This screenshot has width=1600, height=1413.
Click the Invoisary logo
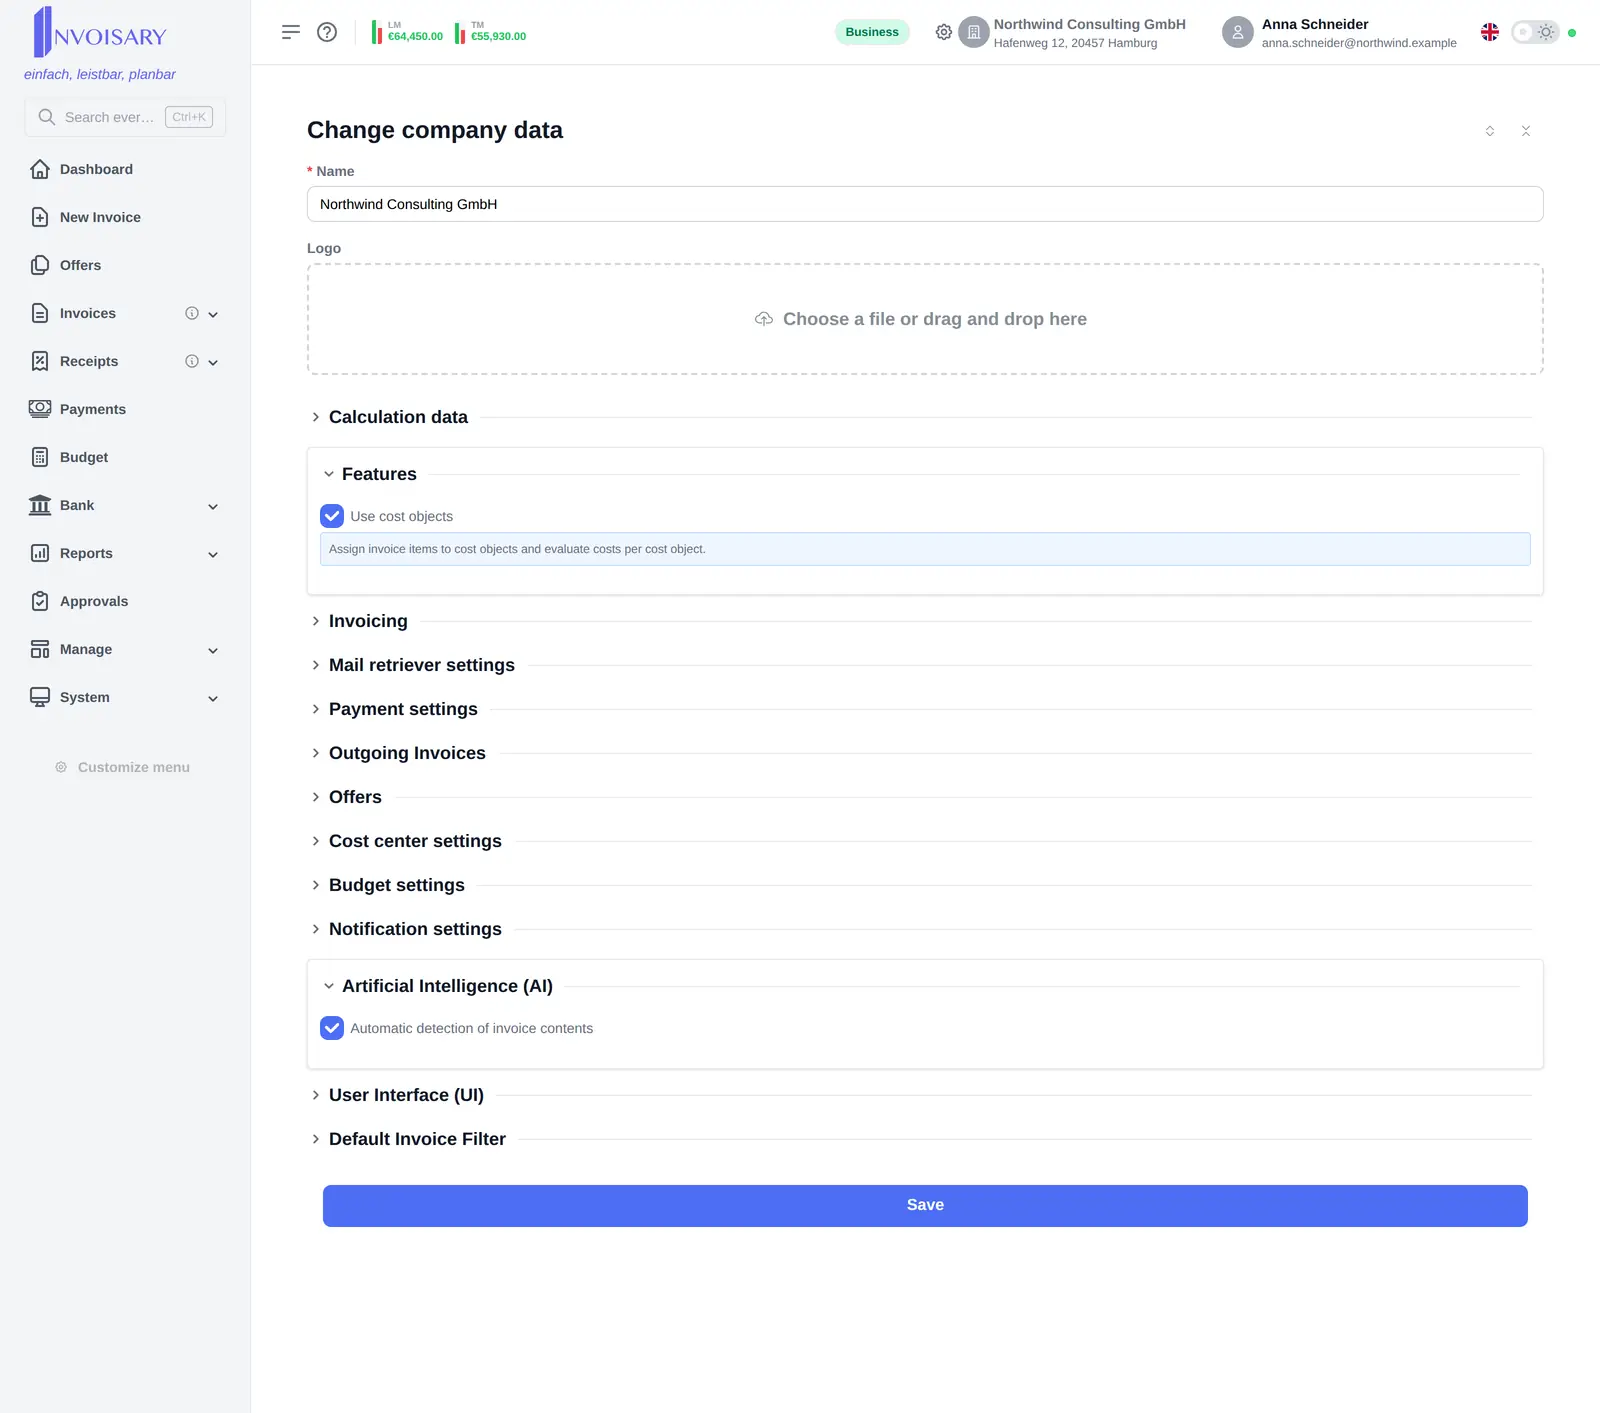click(100, 32)
